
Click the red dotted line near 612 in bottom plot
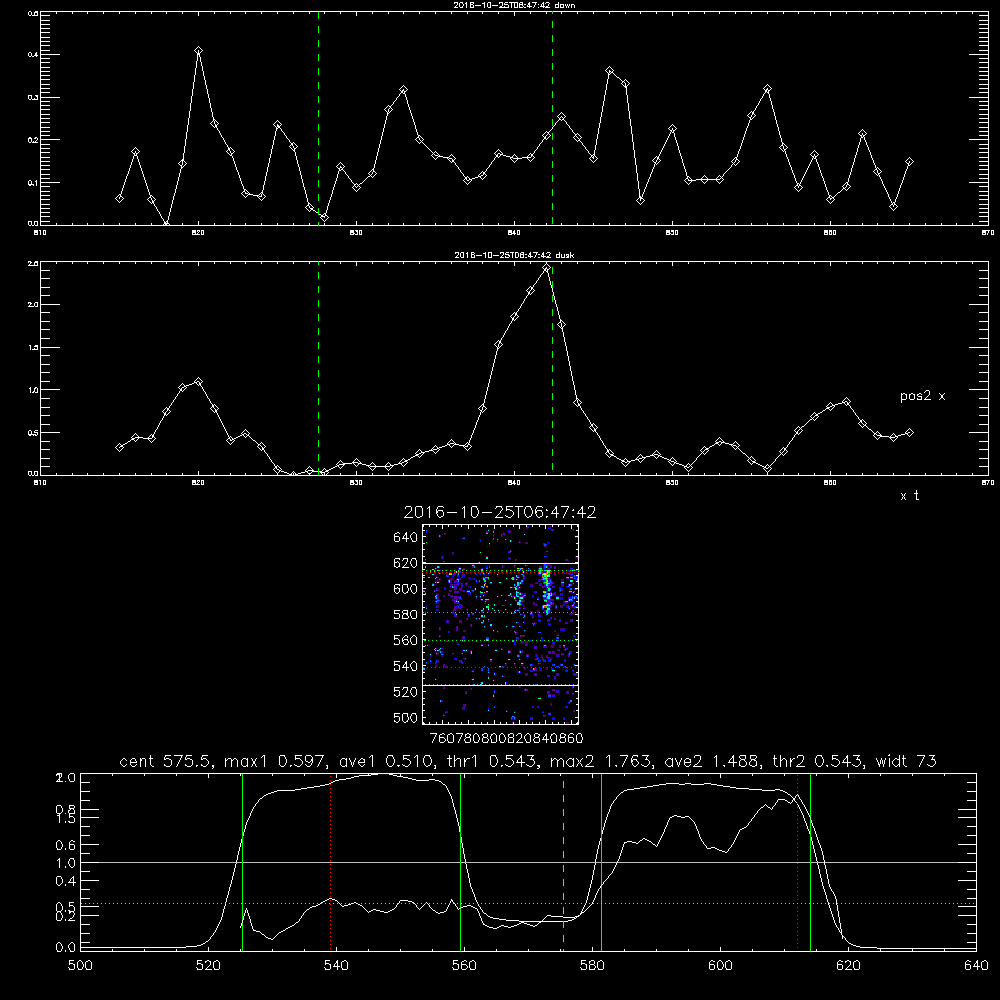[797, 862]
